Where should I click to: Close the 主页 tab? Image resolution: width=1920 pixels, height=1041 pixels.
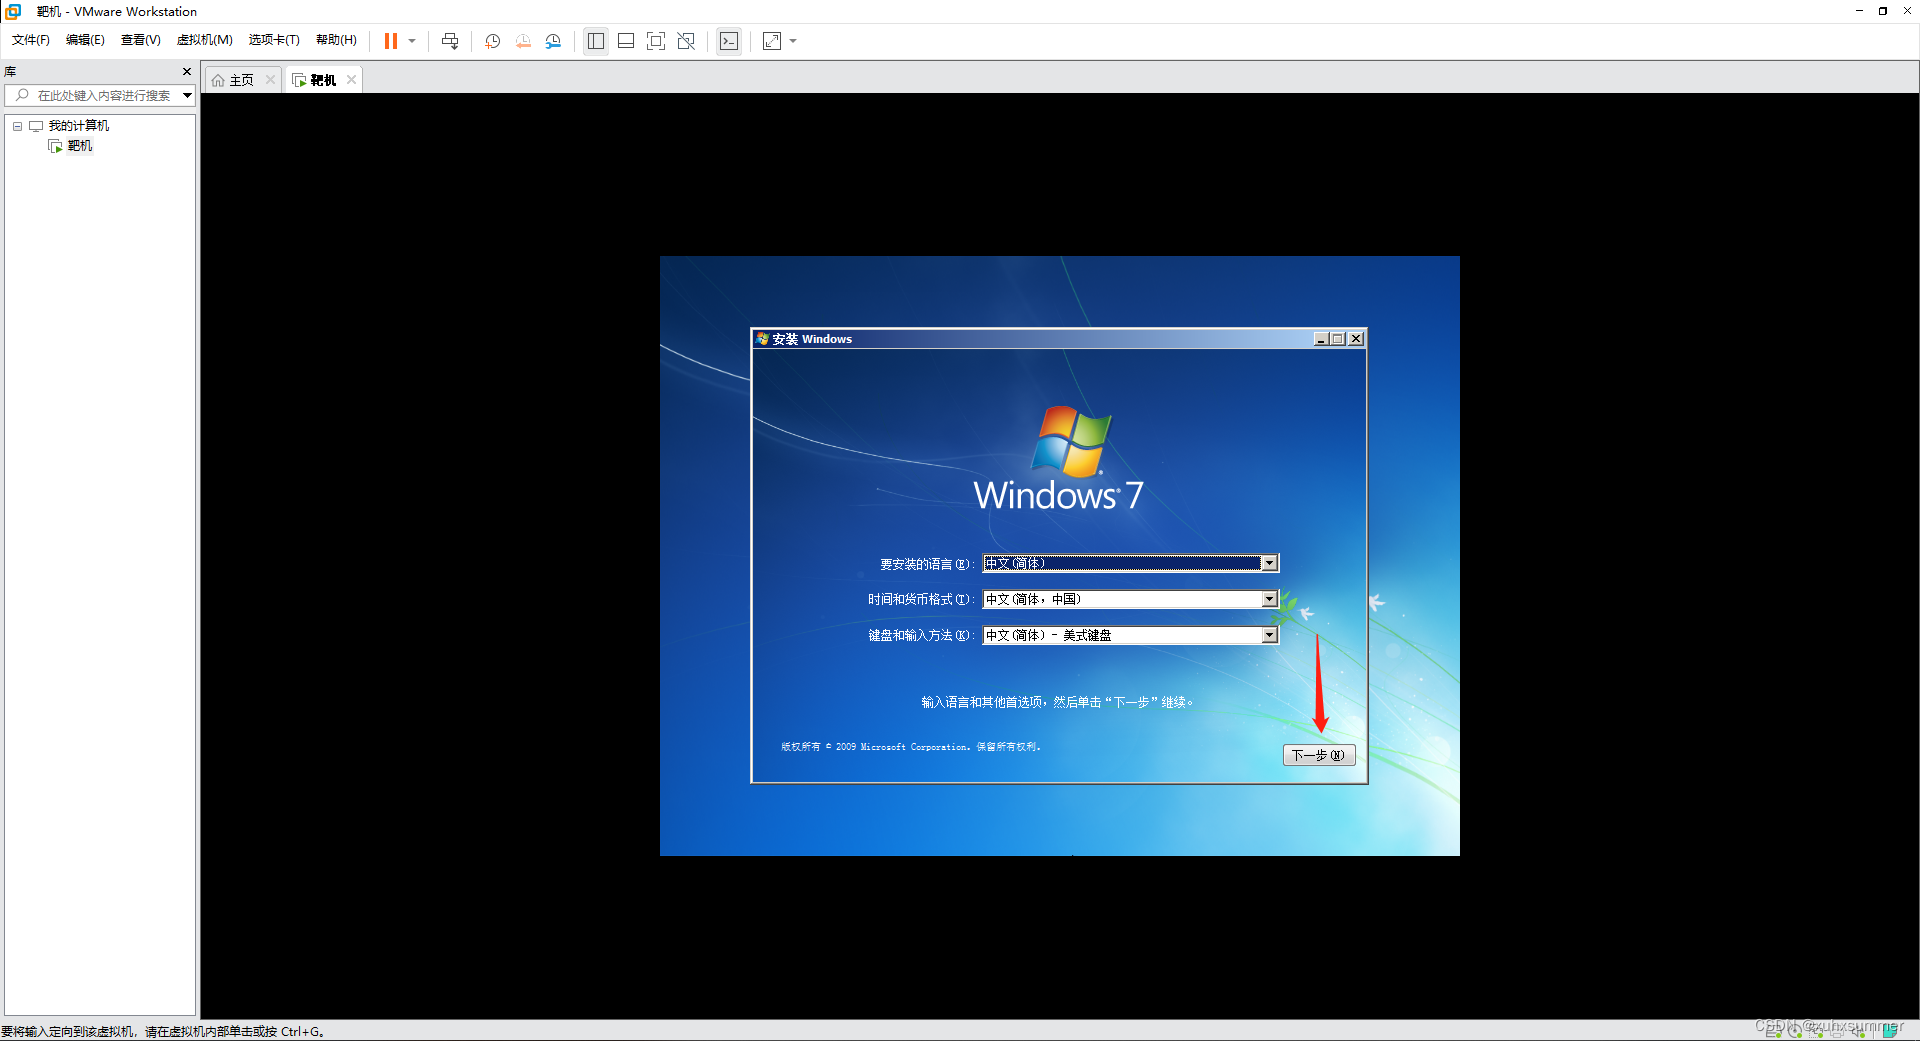[270, 80]
